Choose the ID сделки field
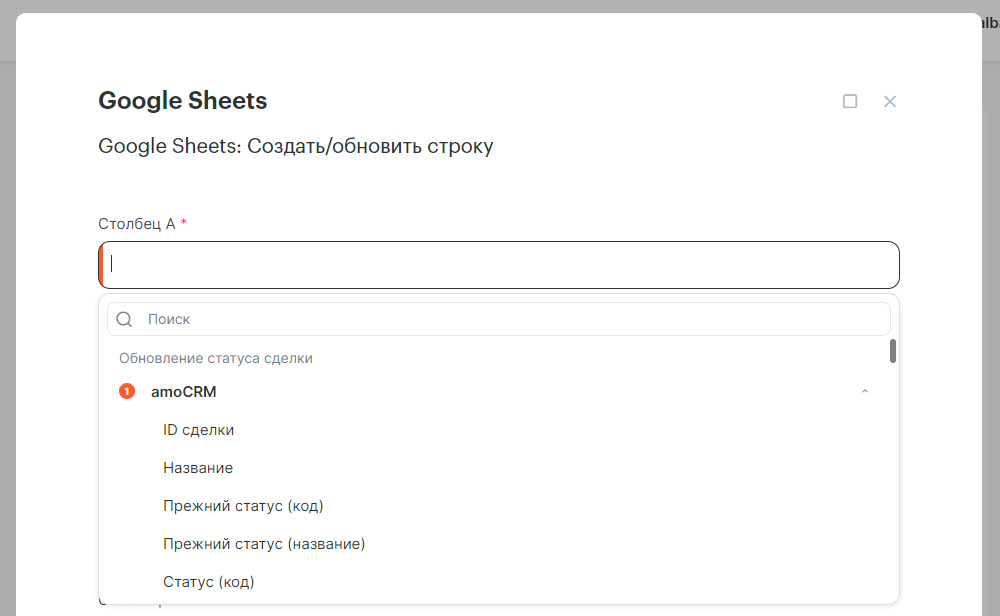This screenshot has width=1000, height=616. [x=199, y=430]
